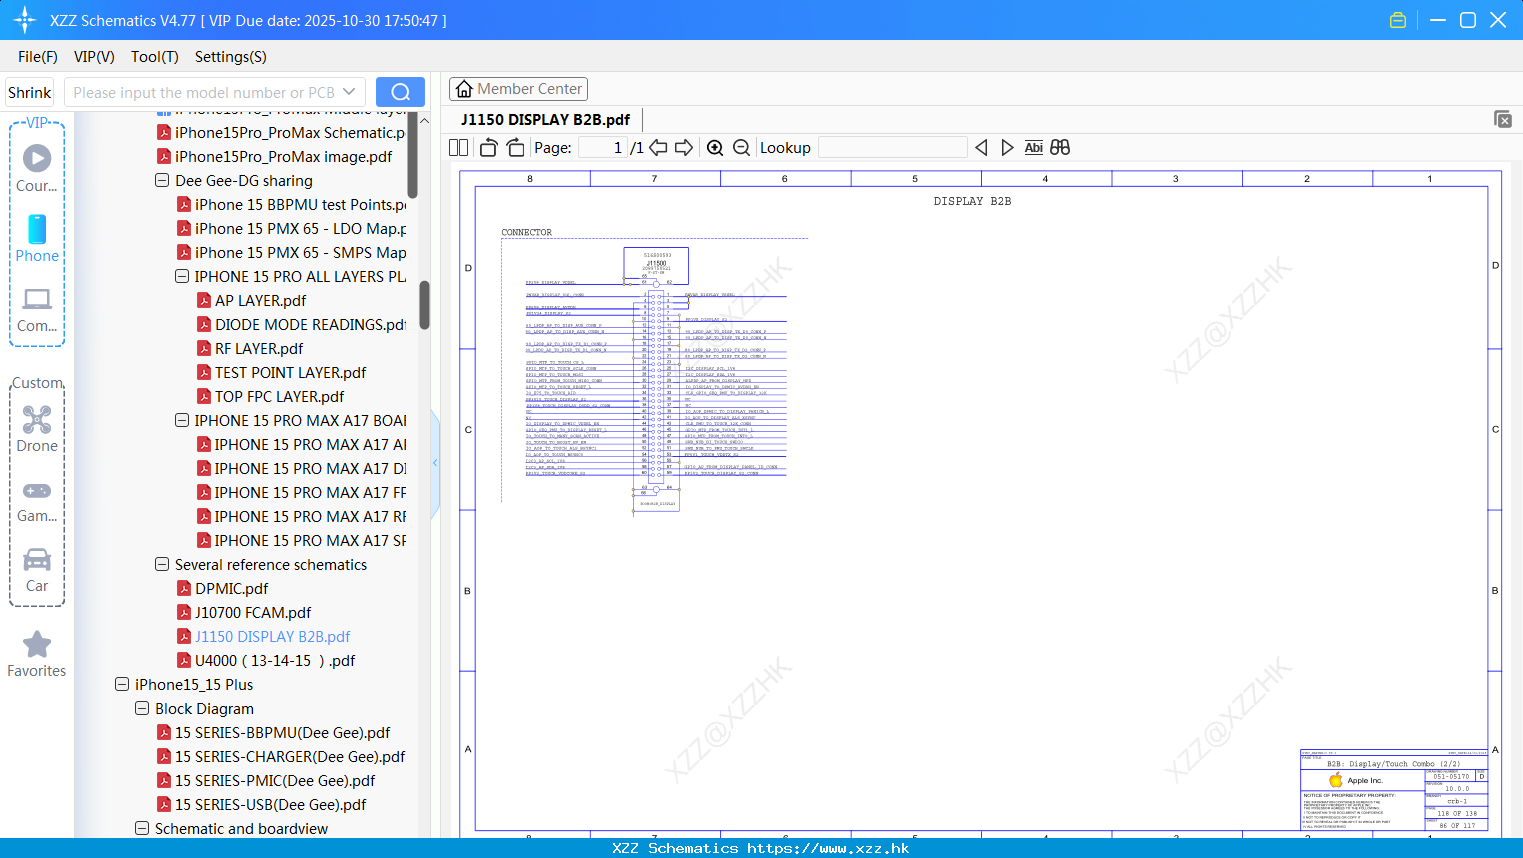Click the yellow briefcase icon in title bar
1523x858 pixels.
point(1398,20)
